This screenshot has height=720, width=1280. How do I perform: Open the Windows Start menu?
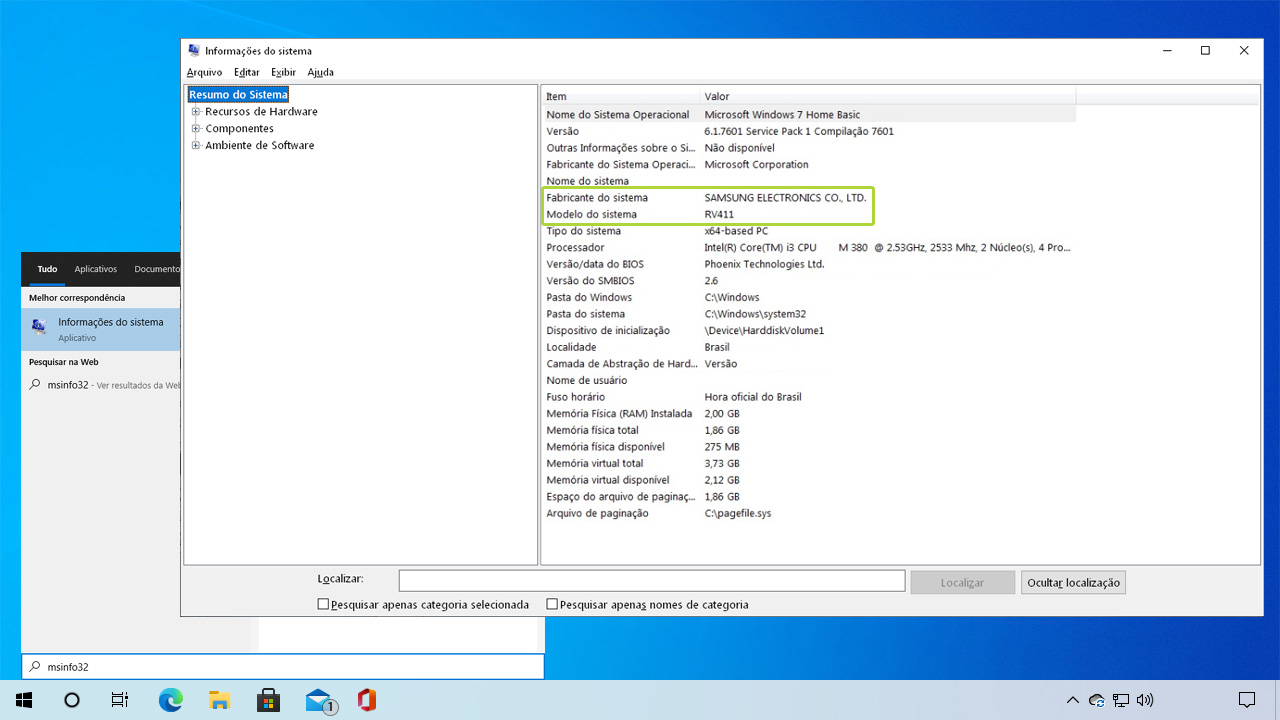(x=24, y=700)
